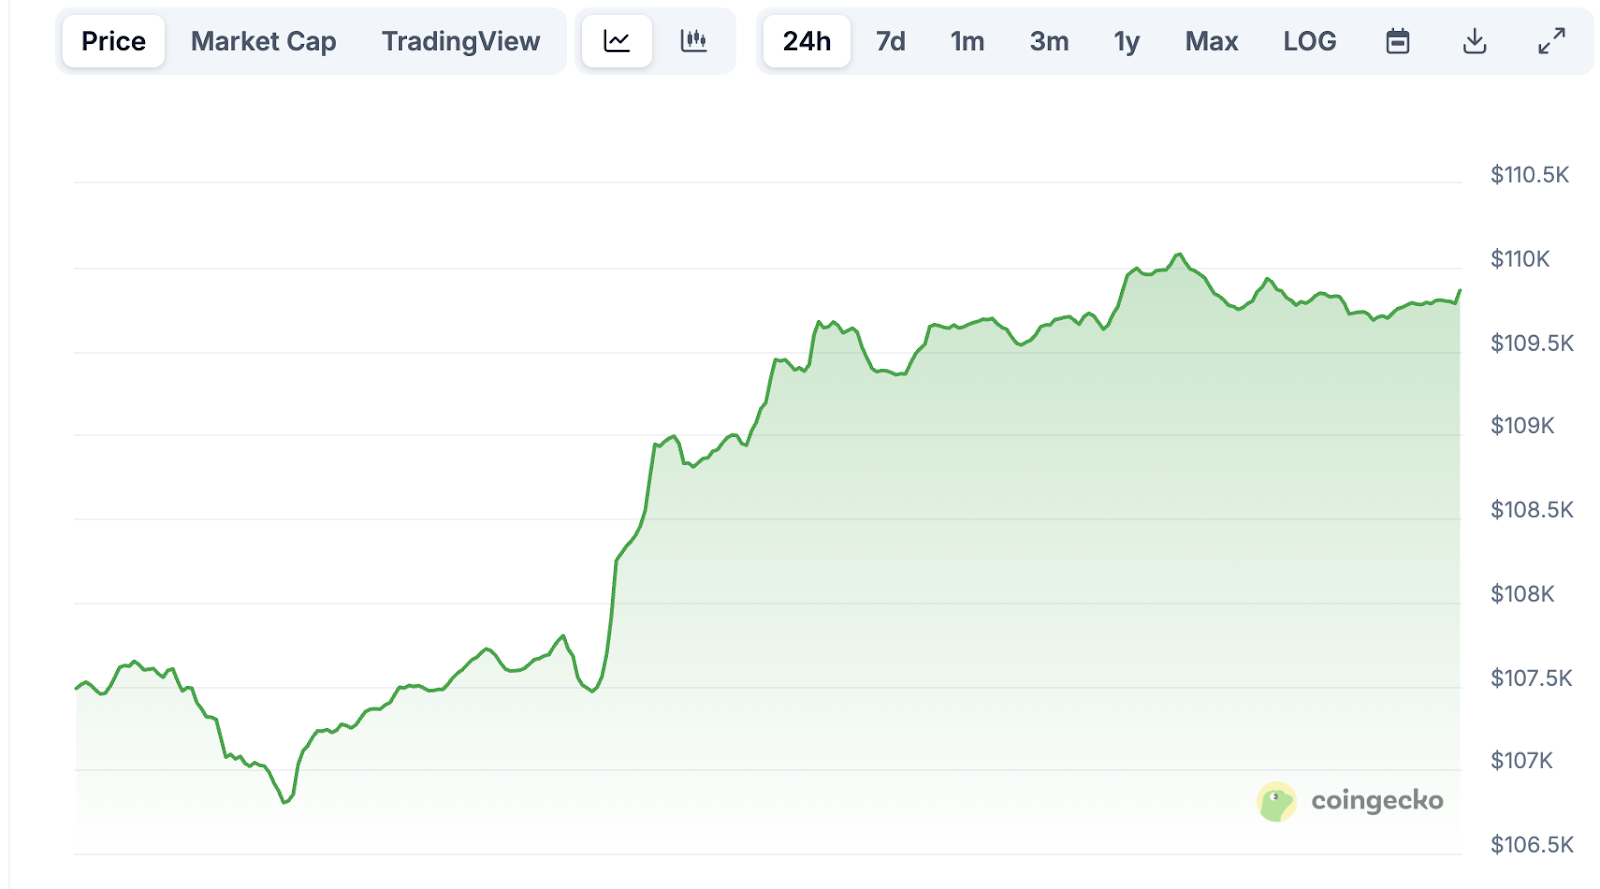Show the 1y price history
Screen dimensions: 1600x889
[1126, 41]
